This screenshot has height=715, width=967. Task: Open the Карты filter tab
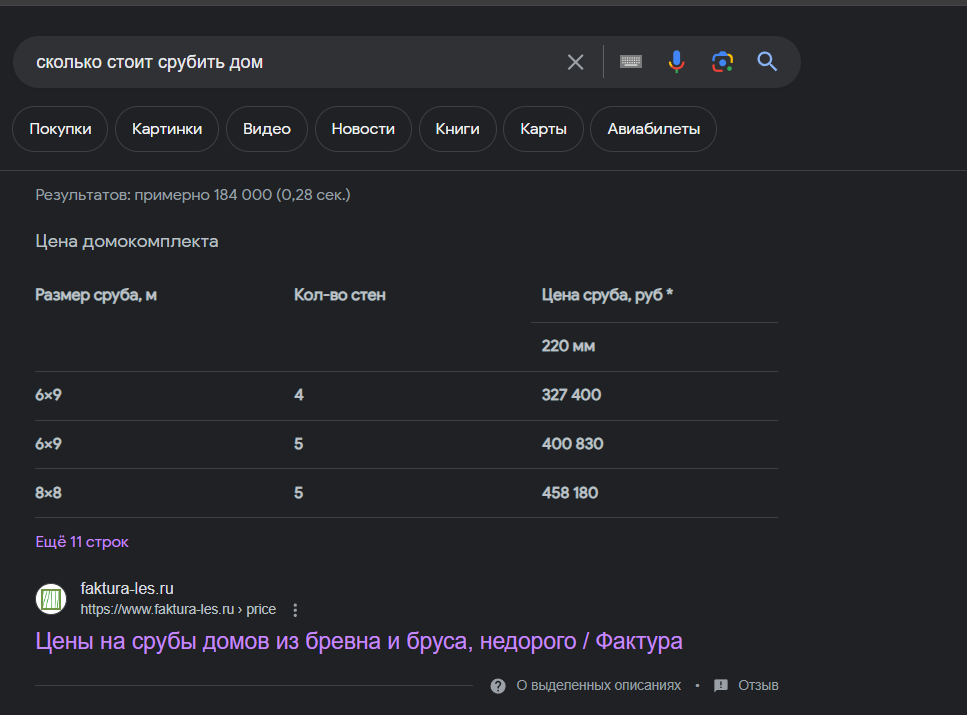(544, 129)
